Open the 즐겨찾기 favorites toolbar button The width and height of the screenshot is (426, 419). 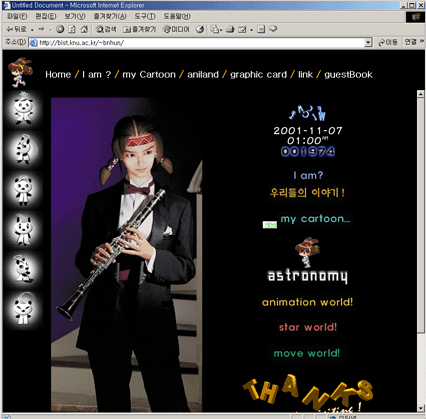(139, 29)
